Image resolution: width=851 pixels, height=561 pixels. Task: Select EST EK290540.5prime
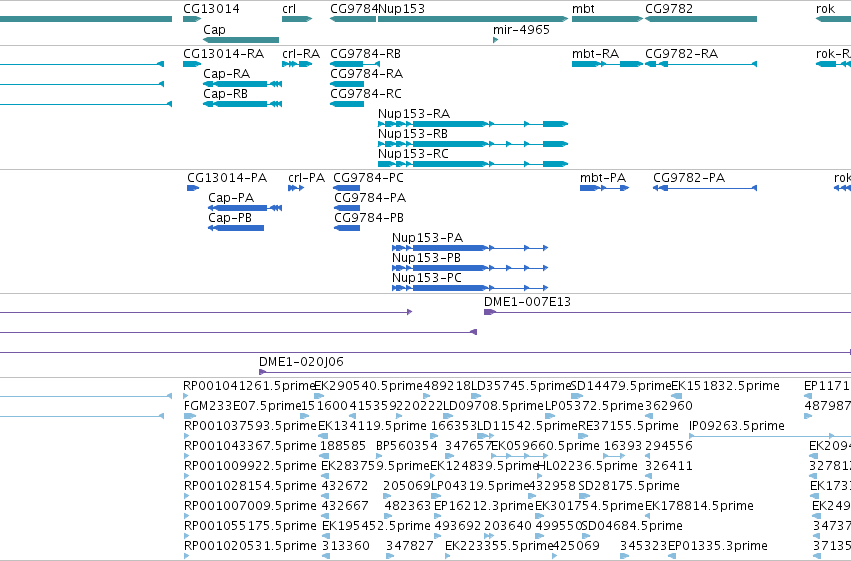pos(369,386)
